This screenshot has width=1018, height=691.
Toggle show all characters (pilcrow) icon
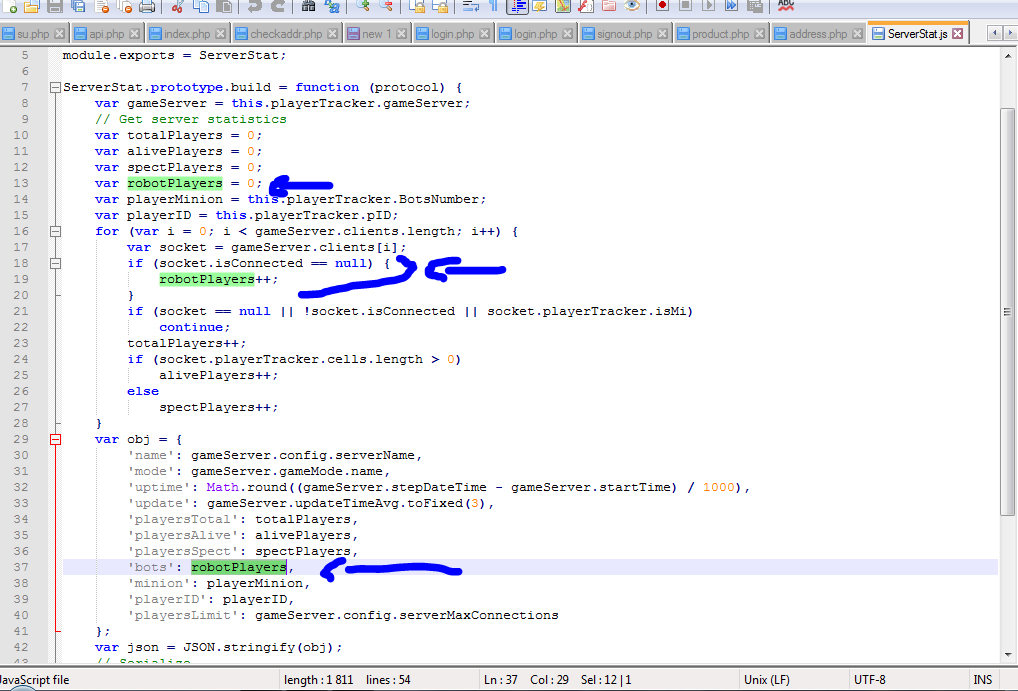click(x=491, y=8)
